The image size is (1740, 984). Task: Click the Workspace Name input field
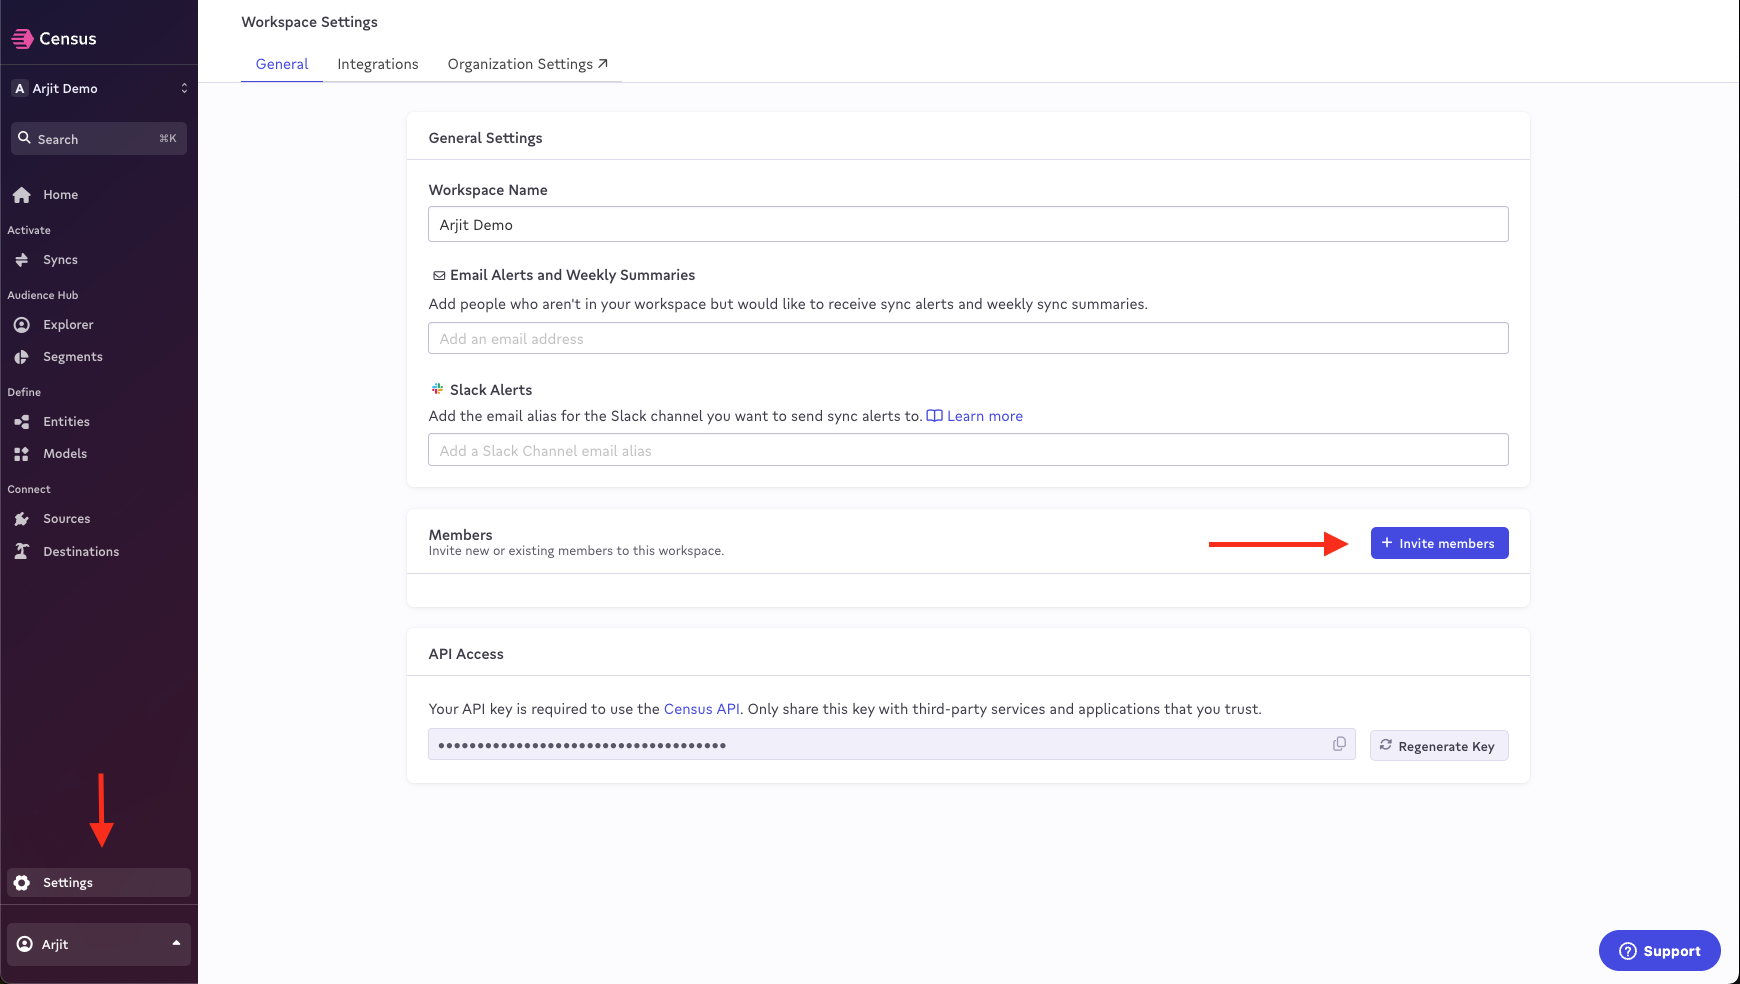967,225
